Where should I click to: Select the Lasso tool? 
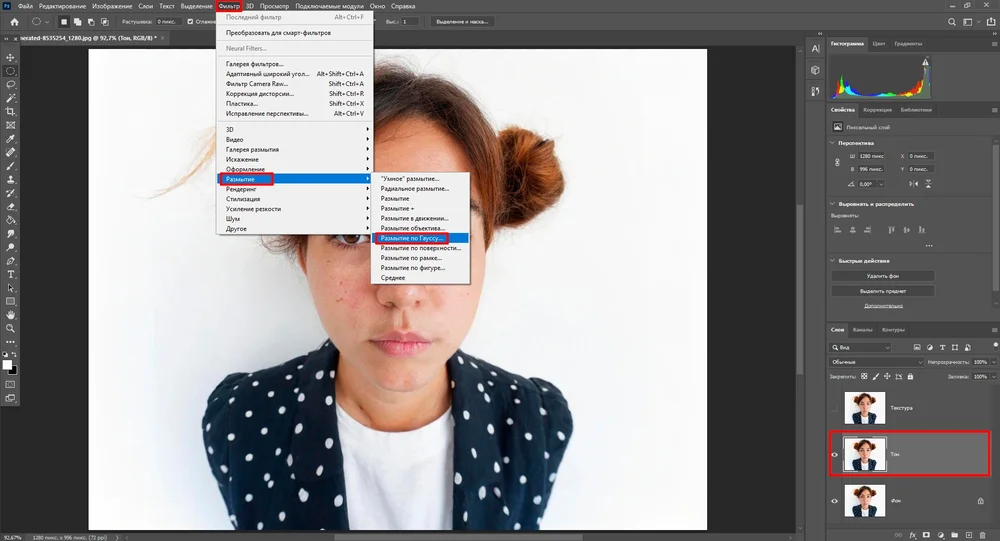pos(10,84)
